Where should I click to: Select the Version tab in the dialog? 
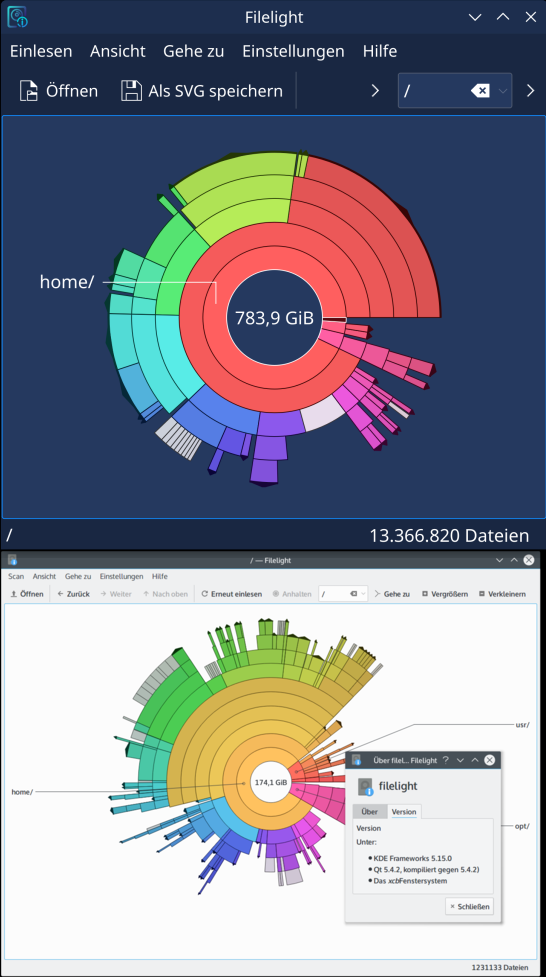404,811
